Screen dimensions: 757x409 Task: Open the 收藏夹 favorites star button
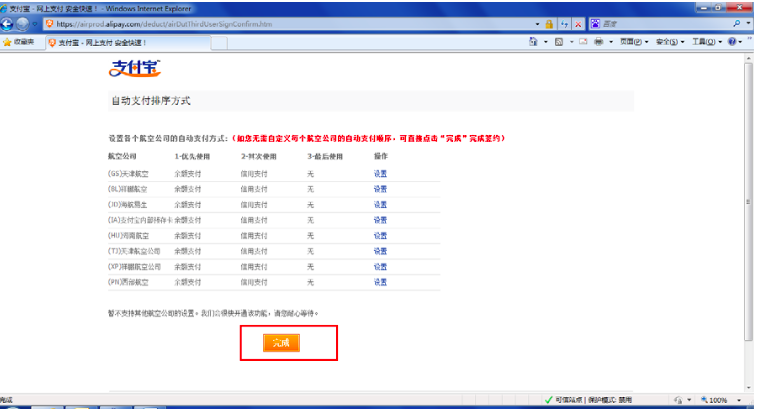tap(18, 42)
